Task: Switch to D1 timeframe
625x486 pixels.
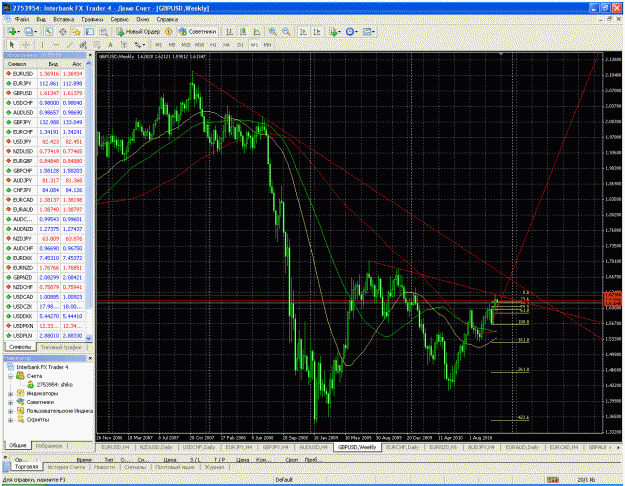Action: [240, 45]
